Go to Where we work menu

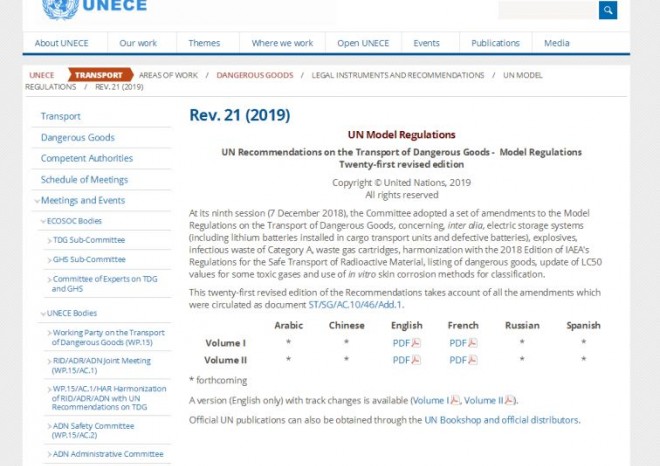(x=282, y=43)
